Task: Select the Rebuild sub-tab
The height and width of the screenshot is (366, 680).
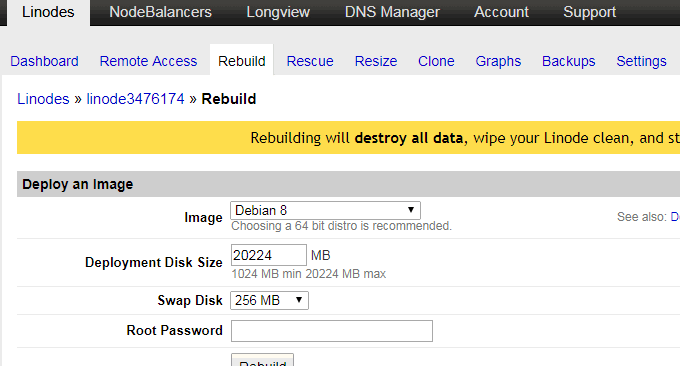Action: [242, 61]
